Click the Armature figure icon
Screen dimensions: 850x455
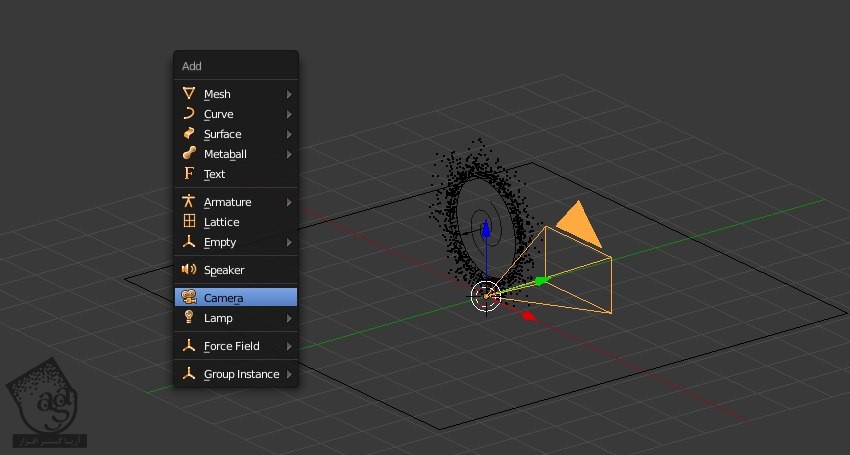pos(189,201)
